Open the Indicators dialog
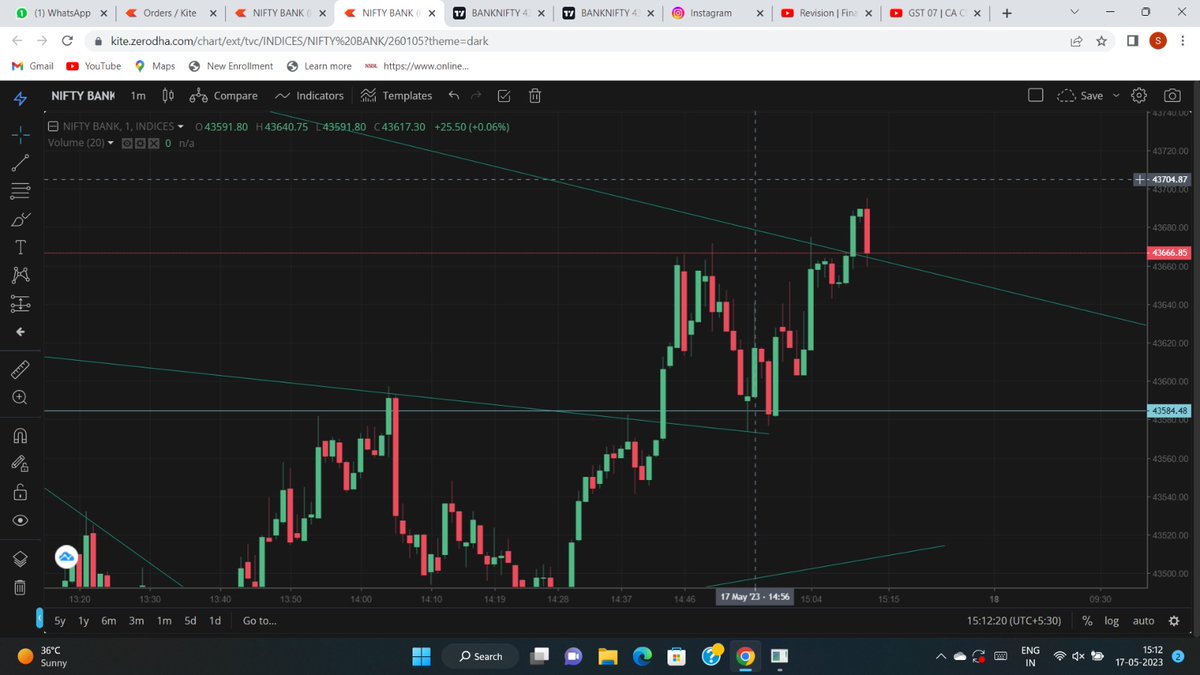The height and width of the screenshot is (675, 1200). pyautogui.click(x=309, y=96)
